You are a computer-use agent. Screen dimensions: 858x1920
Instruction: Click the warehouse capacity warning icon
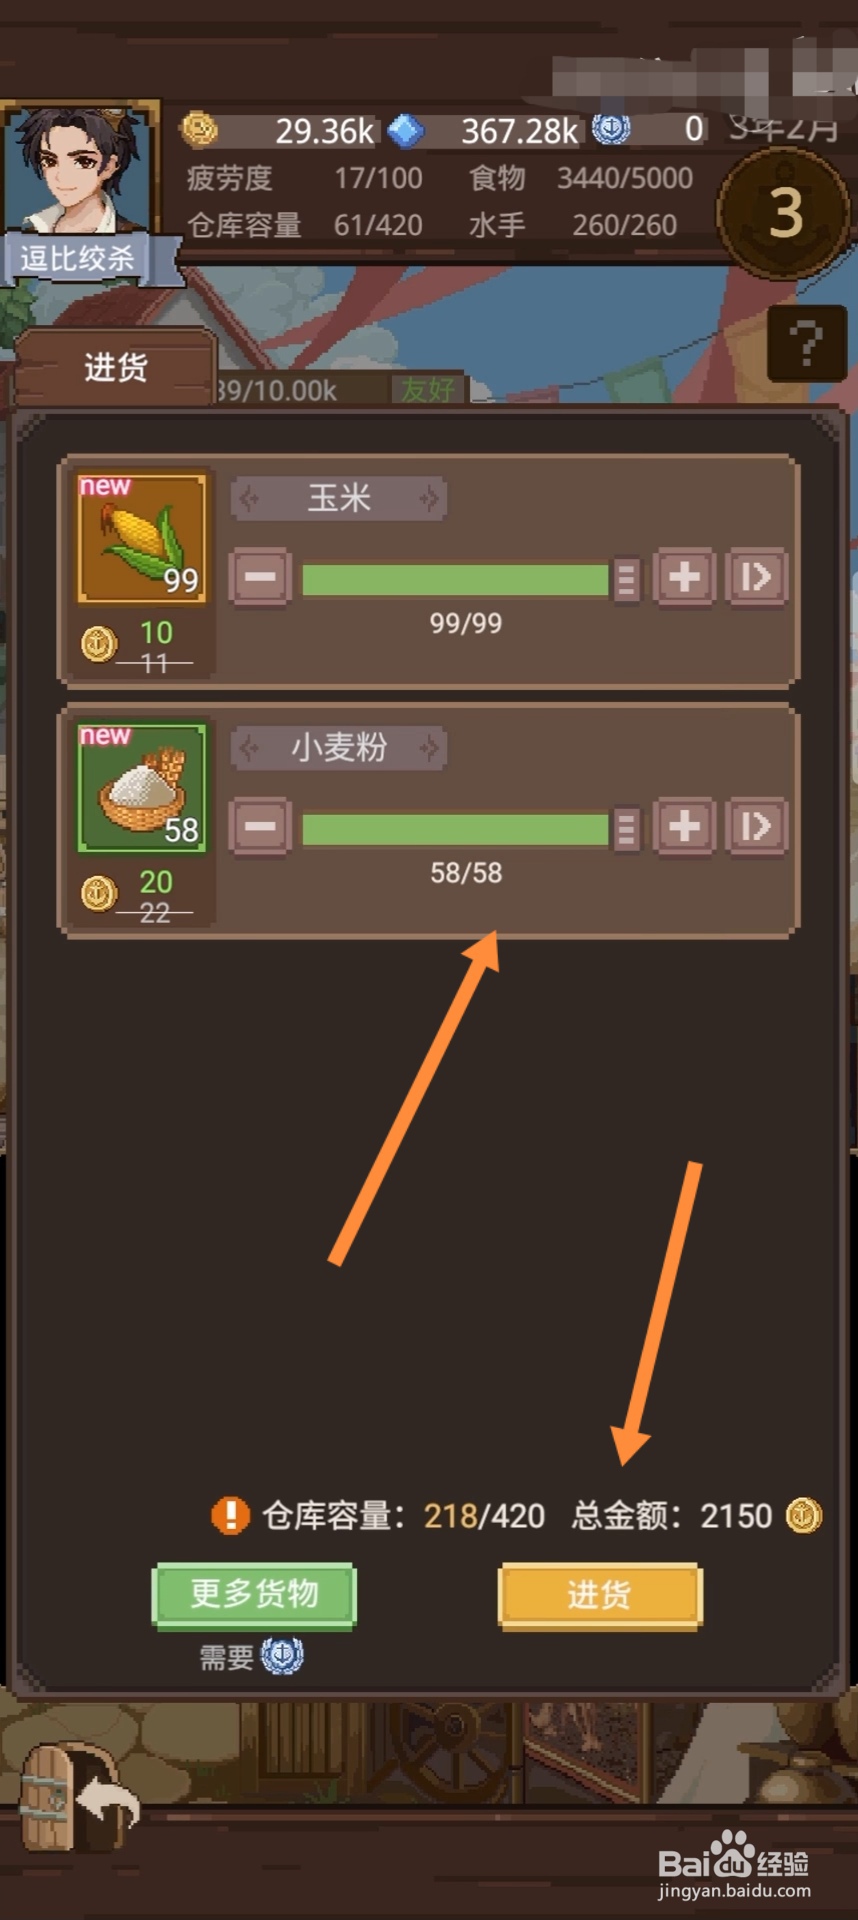tap(230, 1515)
